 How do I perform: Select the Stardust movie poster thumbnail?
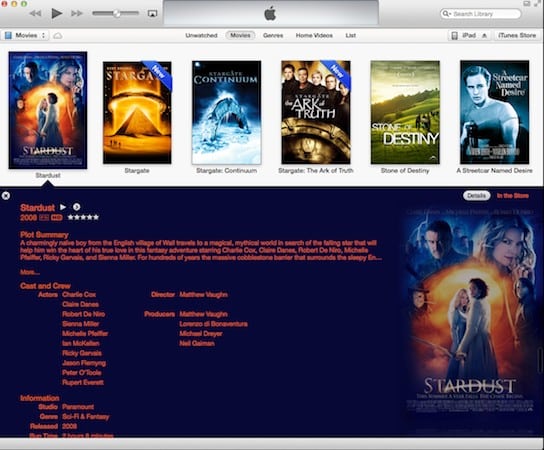tap(48, 110)
